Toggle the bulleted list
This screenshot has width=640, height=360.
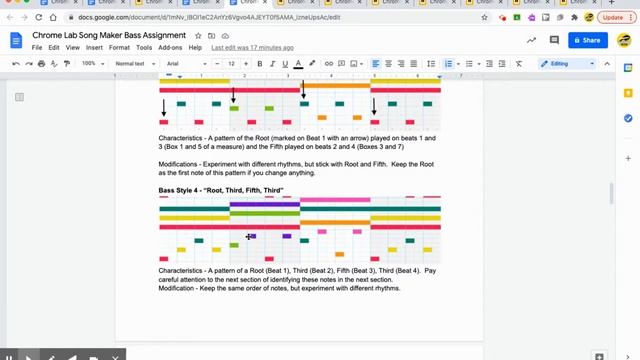tap(469, 64)
